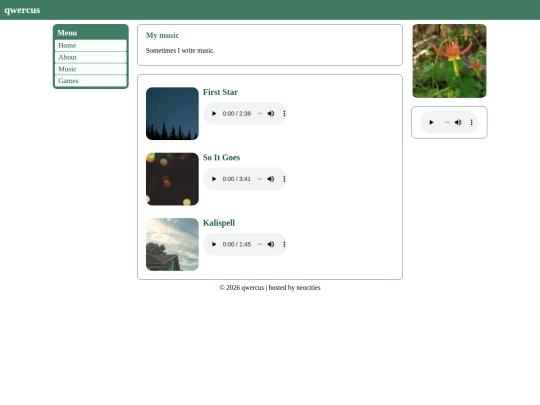Click the qwercus site title

pos(22,10)
